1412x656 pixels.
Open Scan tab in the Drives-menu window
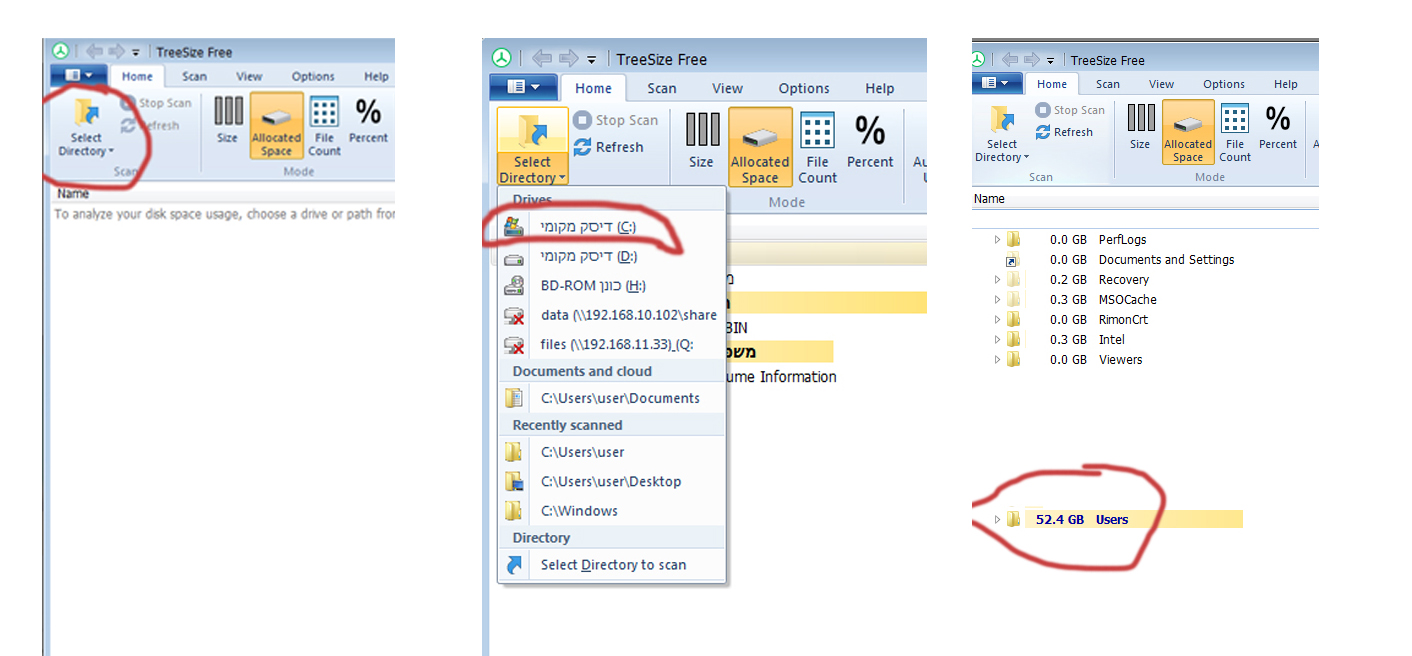pos(661,88)
